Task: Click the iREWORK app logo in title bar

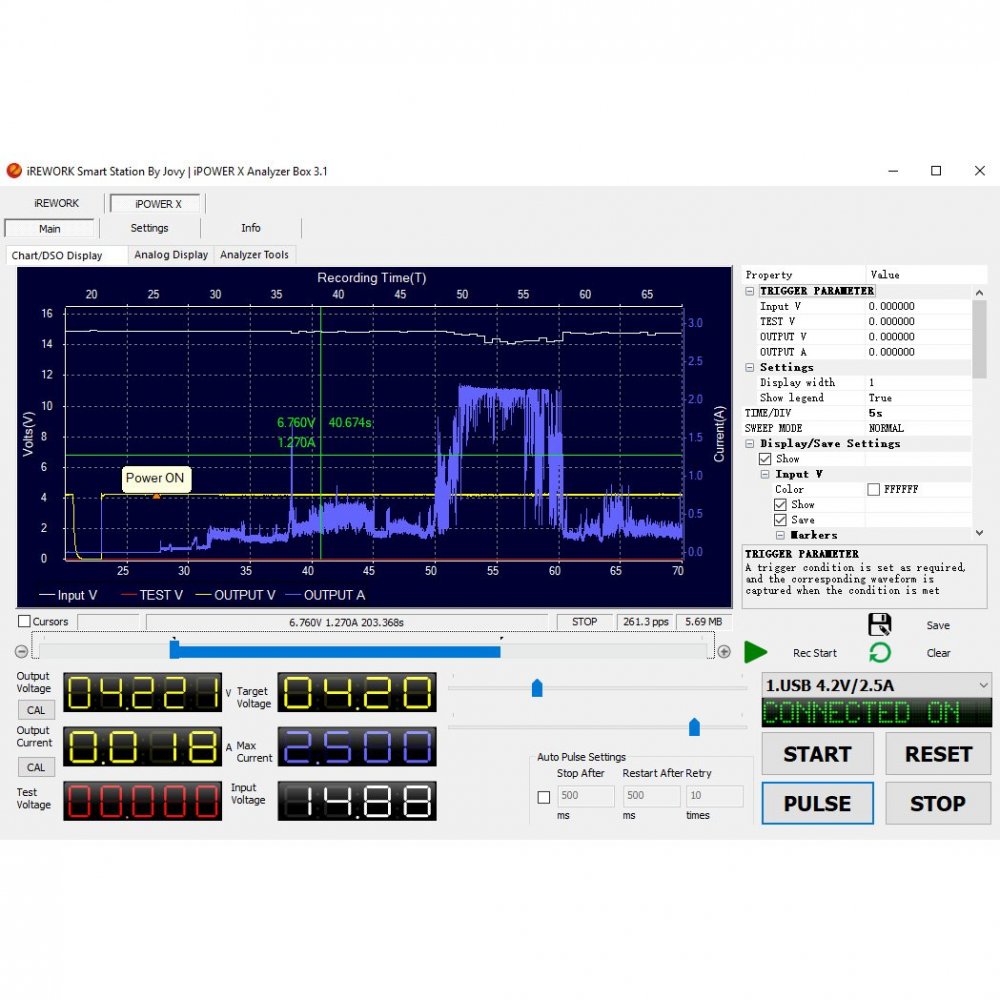Action: tap(14, 171)
